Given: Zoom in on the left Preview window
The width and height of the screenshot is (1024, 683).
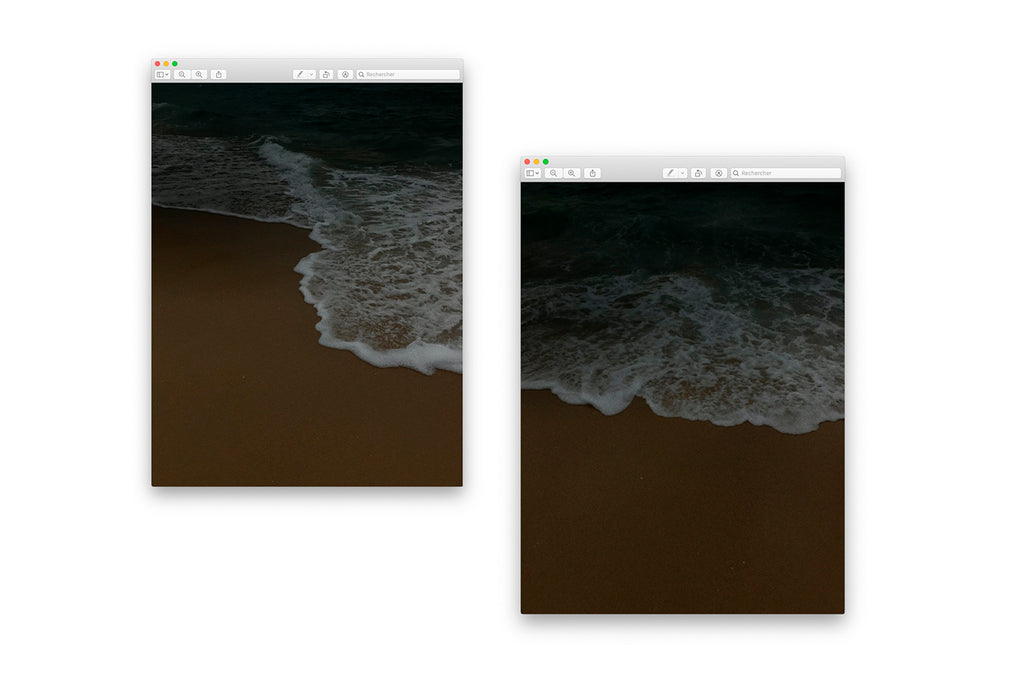Looking at the screenshot, I should 199,75.
